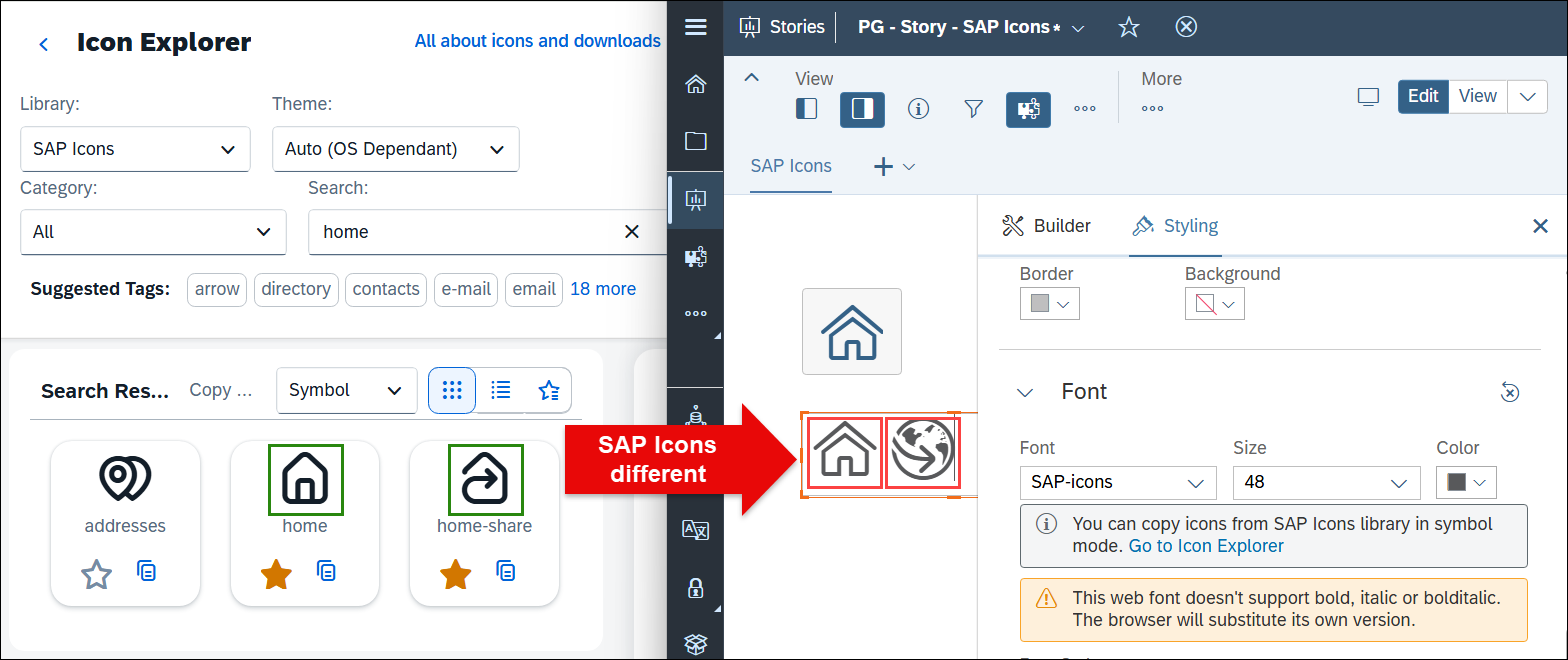Open the Symbol copy mode dropdown
Screen dimensions: 1568x660
point(347,390)
